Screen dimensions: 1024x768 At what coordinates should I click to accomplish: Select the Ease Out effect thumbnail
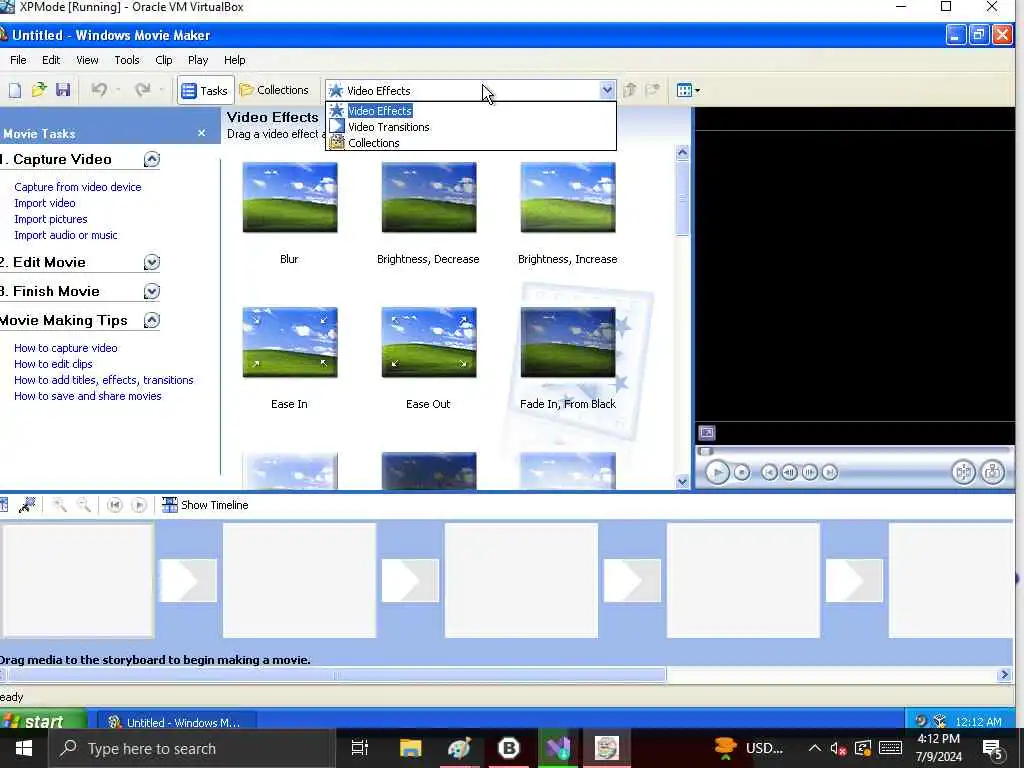(429, 342)
